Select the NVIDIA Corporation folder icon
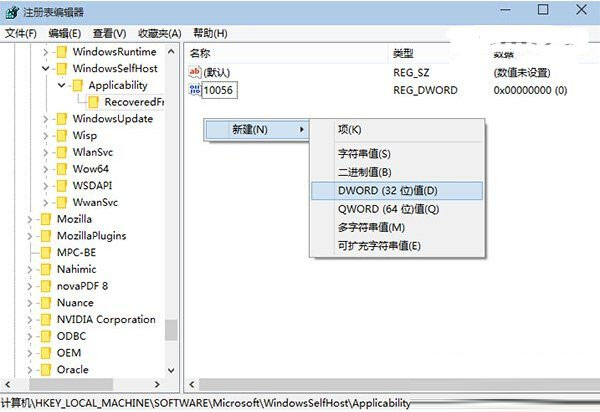600x412 pixels. [x=44, y=320]
